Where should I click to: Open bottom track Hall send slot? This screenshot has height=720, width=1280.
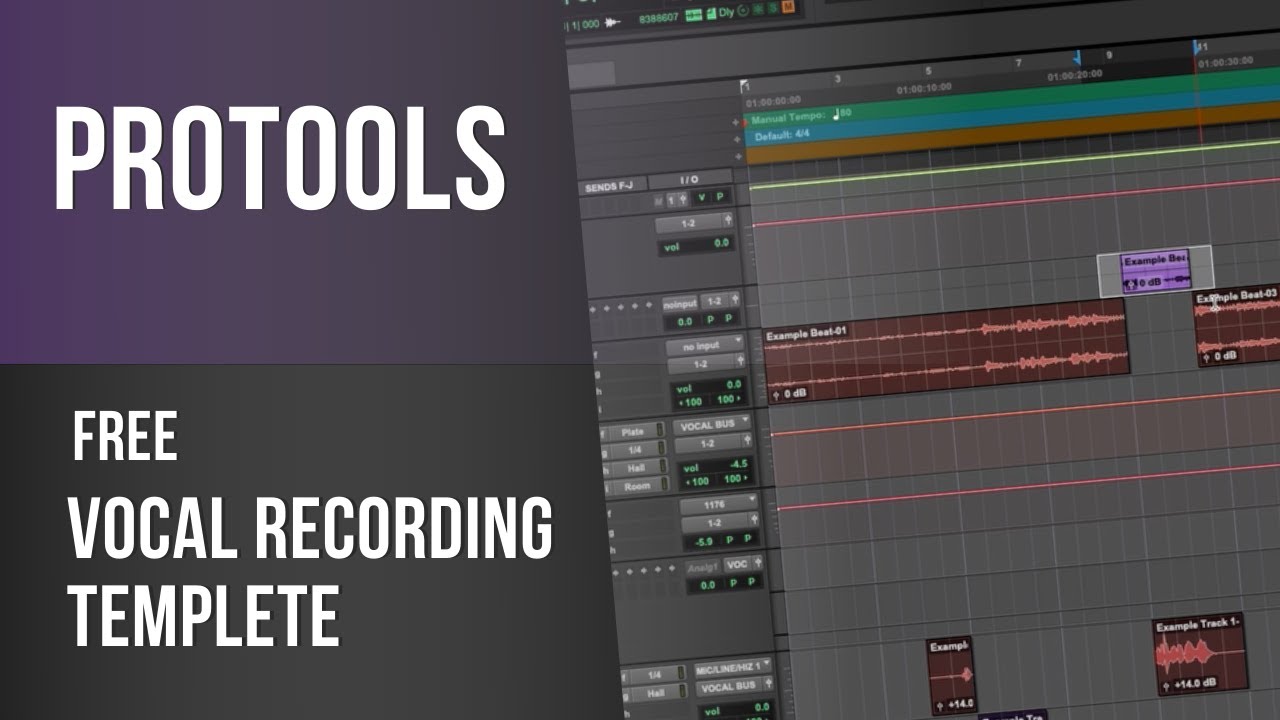click(x=657, y=694)
